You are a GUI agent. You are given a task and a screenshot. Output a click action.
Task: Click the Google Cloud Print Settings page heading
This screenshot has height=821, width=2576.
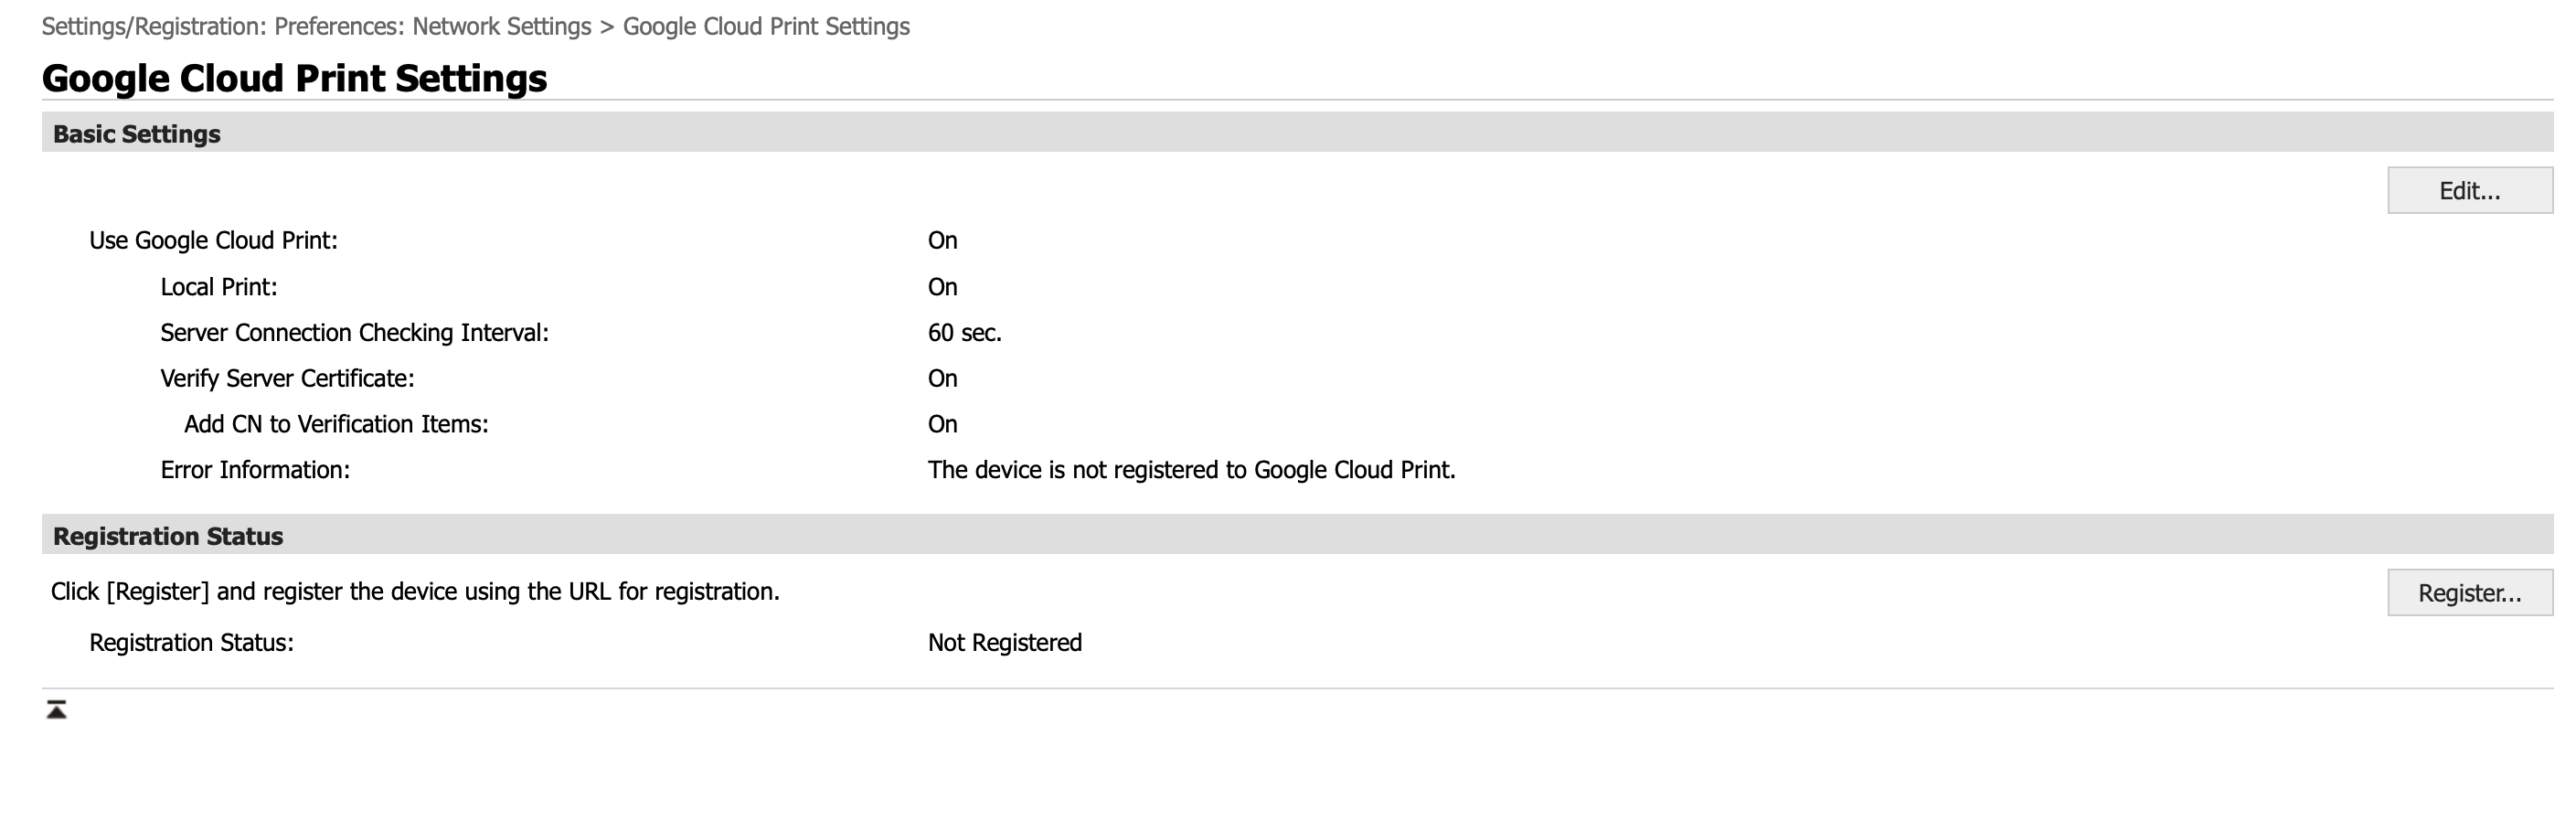pyautogui.click(x=294, y=78)
